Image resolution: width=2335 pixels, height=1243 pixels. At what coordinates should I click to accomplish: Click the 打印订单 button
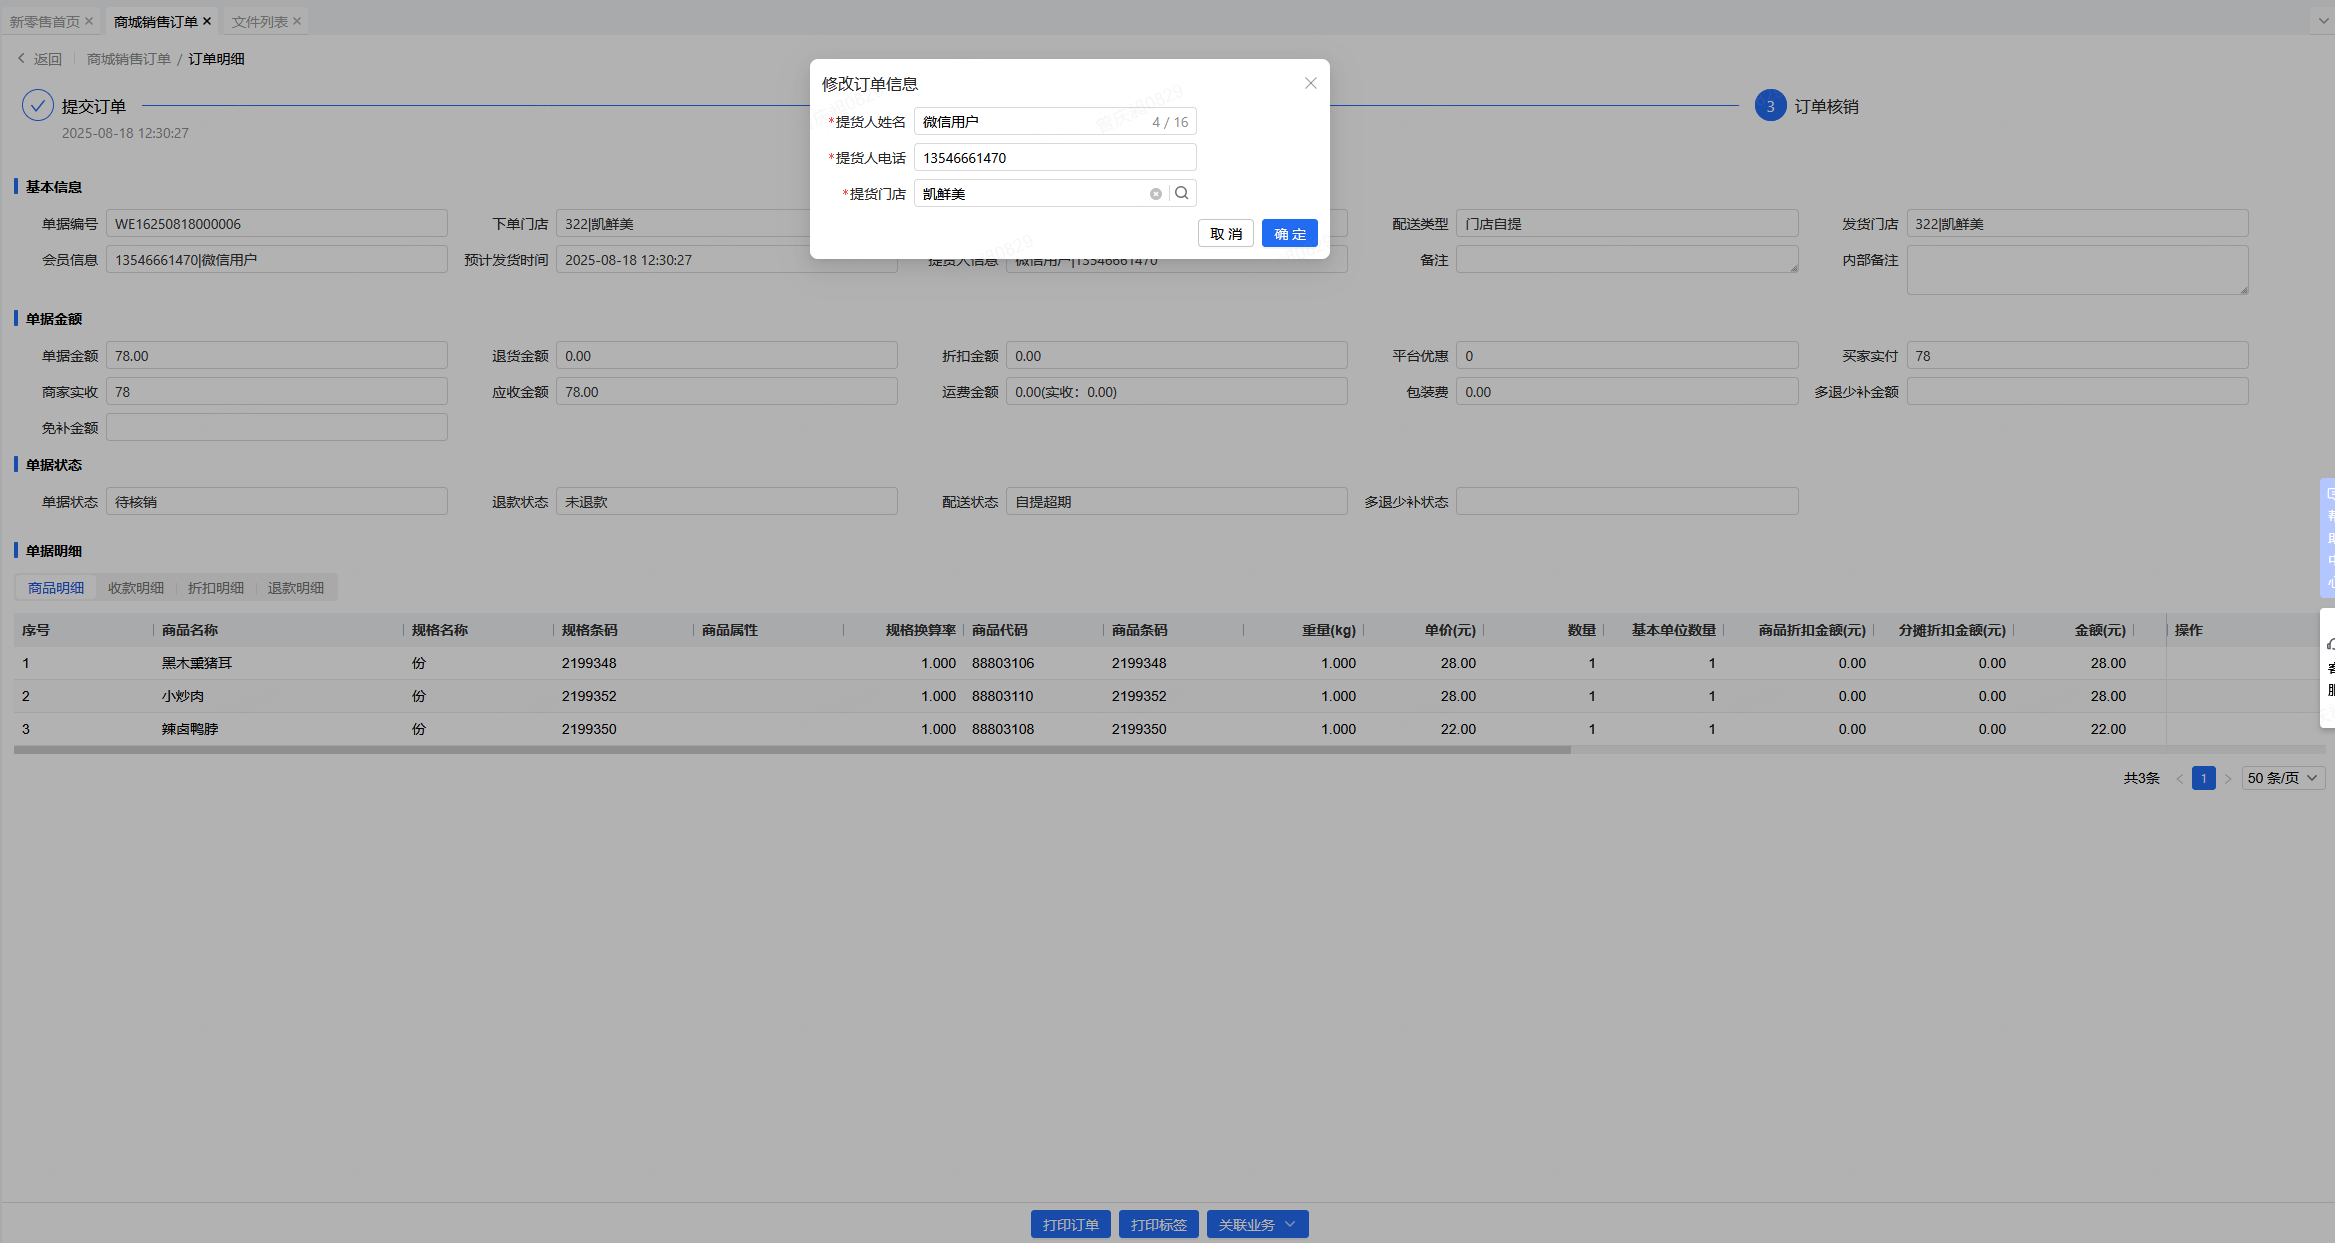(1071, 1224)
